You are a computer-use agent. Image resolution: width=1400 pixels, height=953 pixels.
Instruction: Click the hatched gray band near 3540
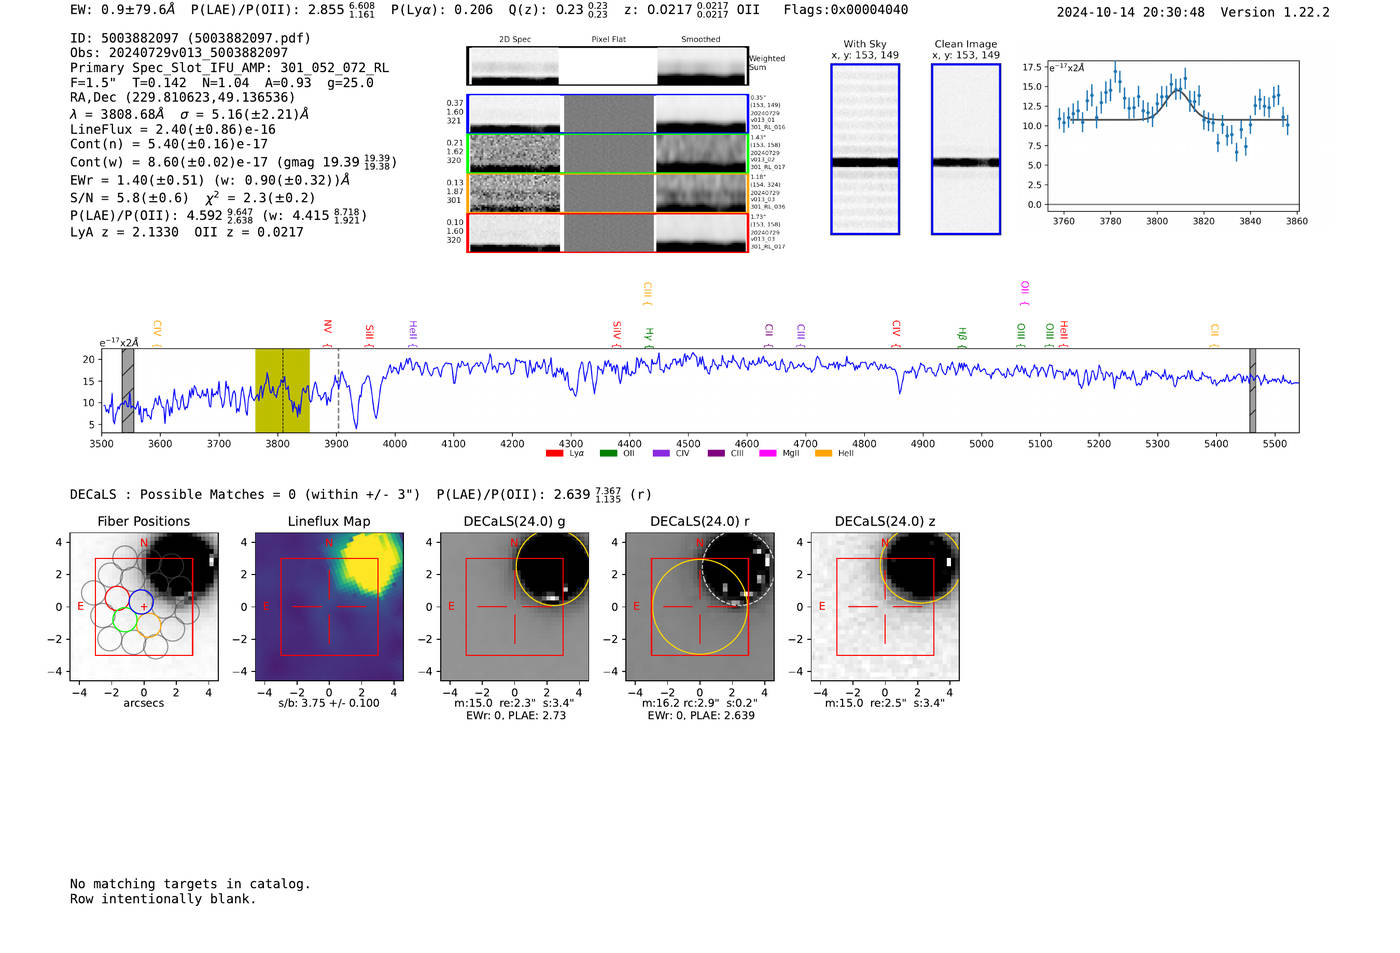[128, 390]
